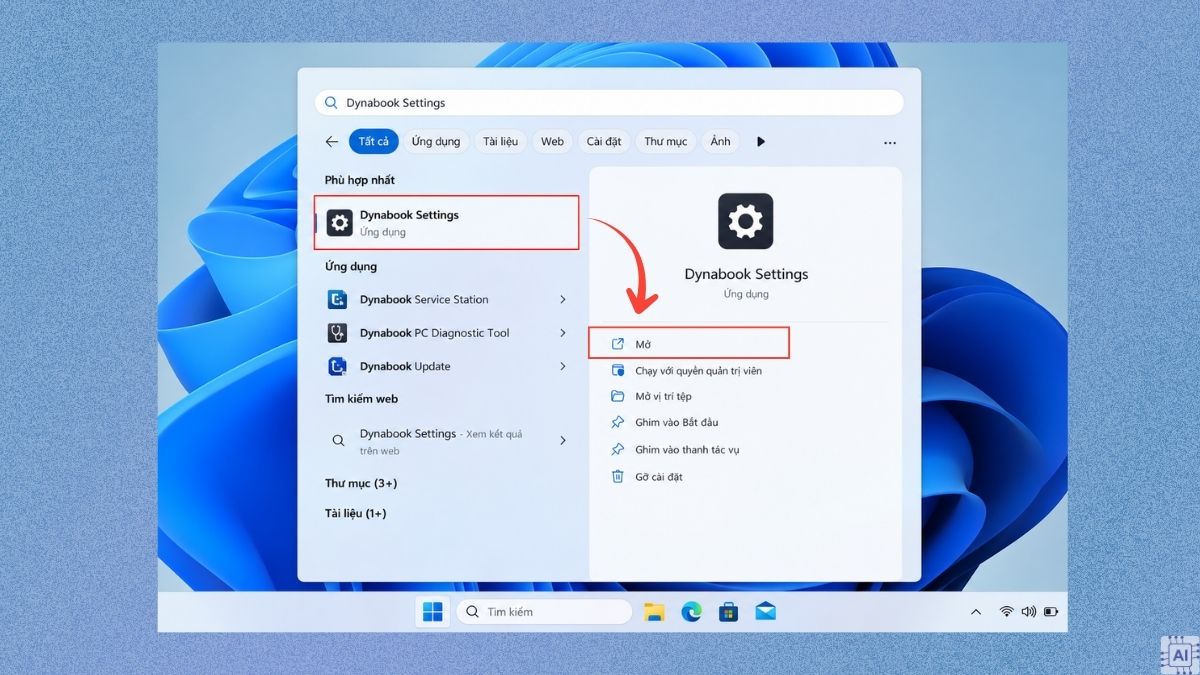Image resolution: width=1200 pixels, height=675 pixels.
Task: Click the large Dynabook Settings gear icon
Action: [x=746, y=221]
